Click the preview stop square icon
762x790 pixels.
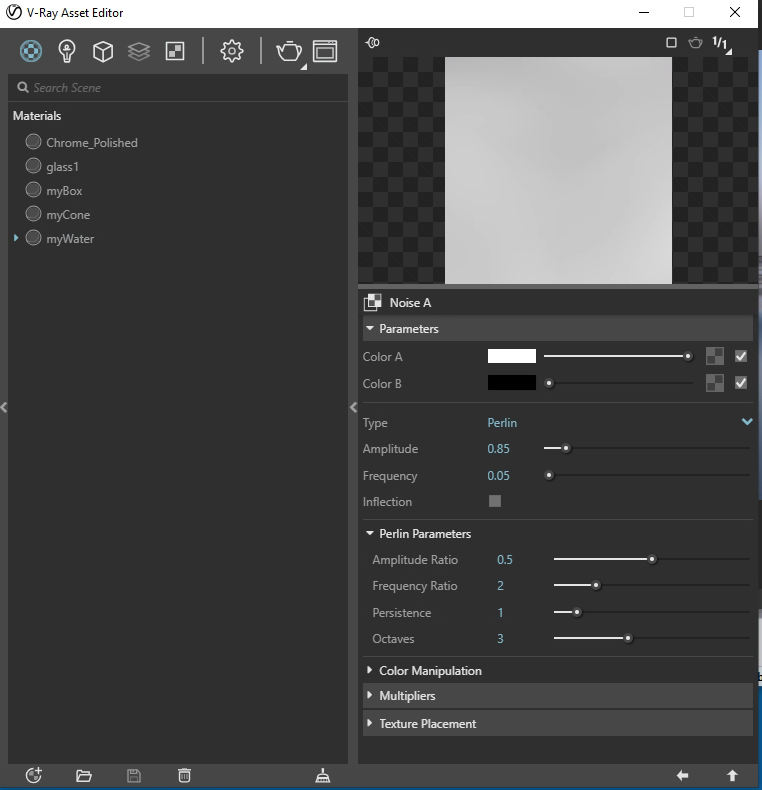click(x=671, y=42)
